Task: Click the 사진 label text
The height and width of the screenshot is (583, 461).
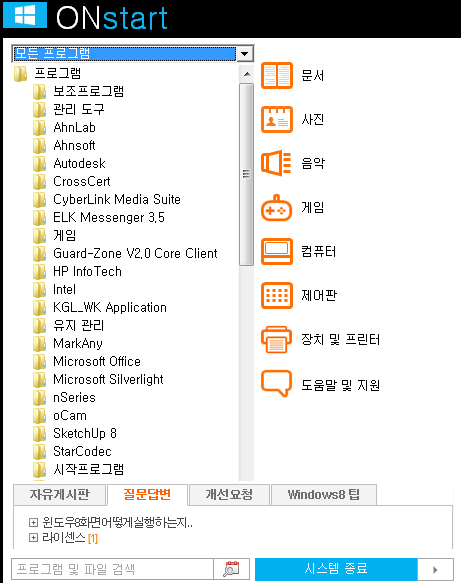Action: (313, 119)
